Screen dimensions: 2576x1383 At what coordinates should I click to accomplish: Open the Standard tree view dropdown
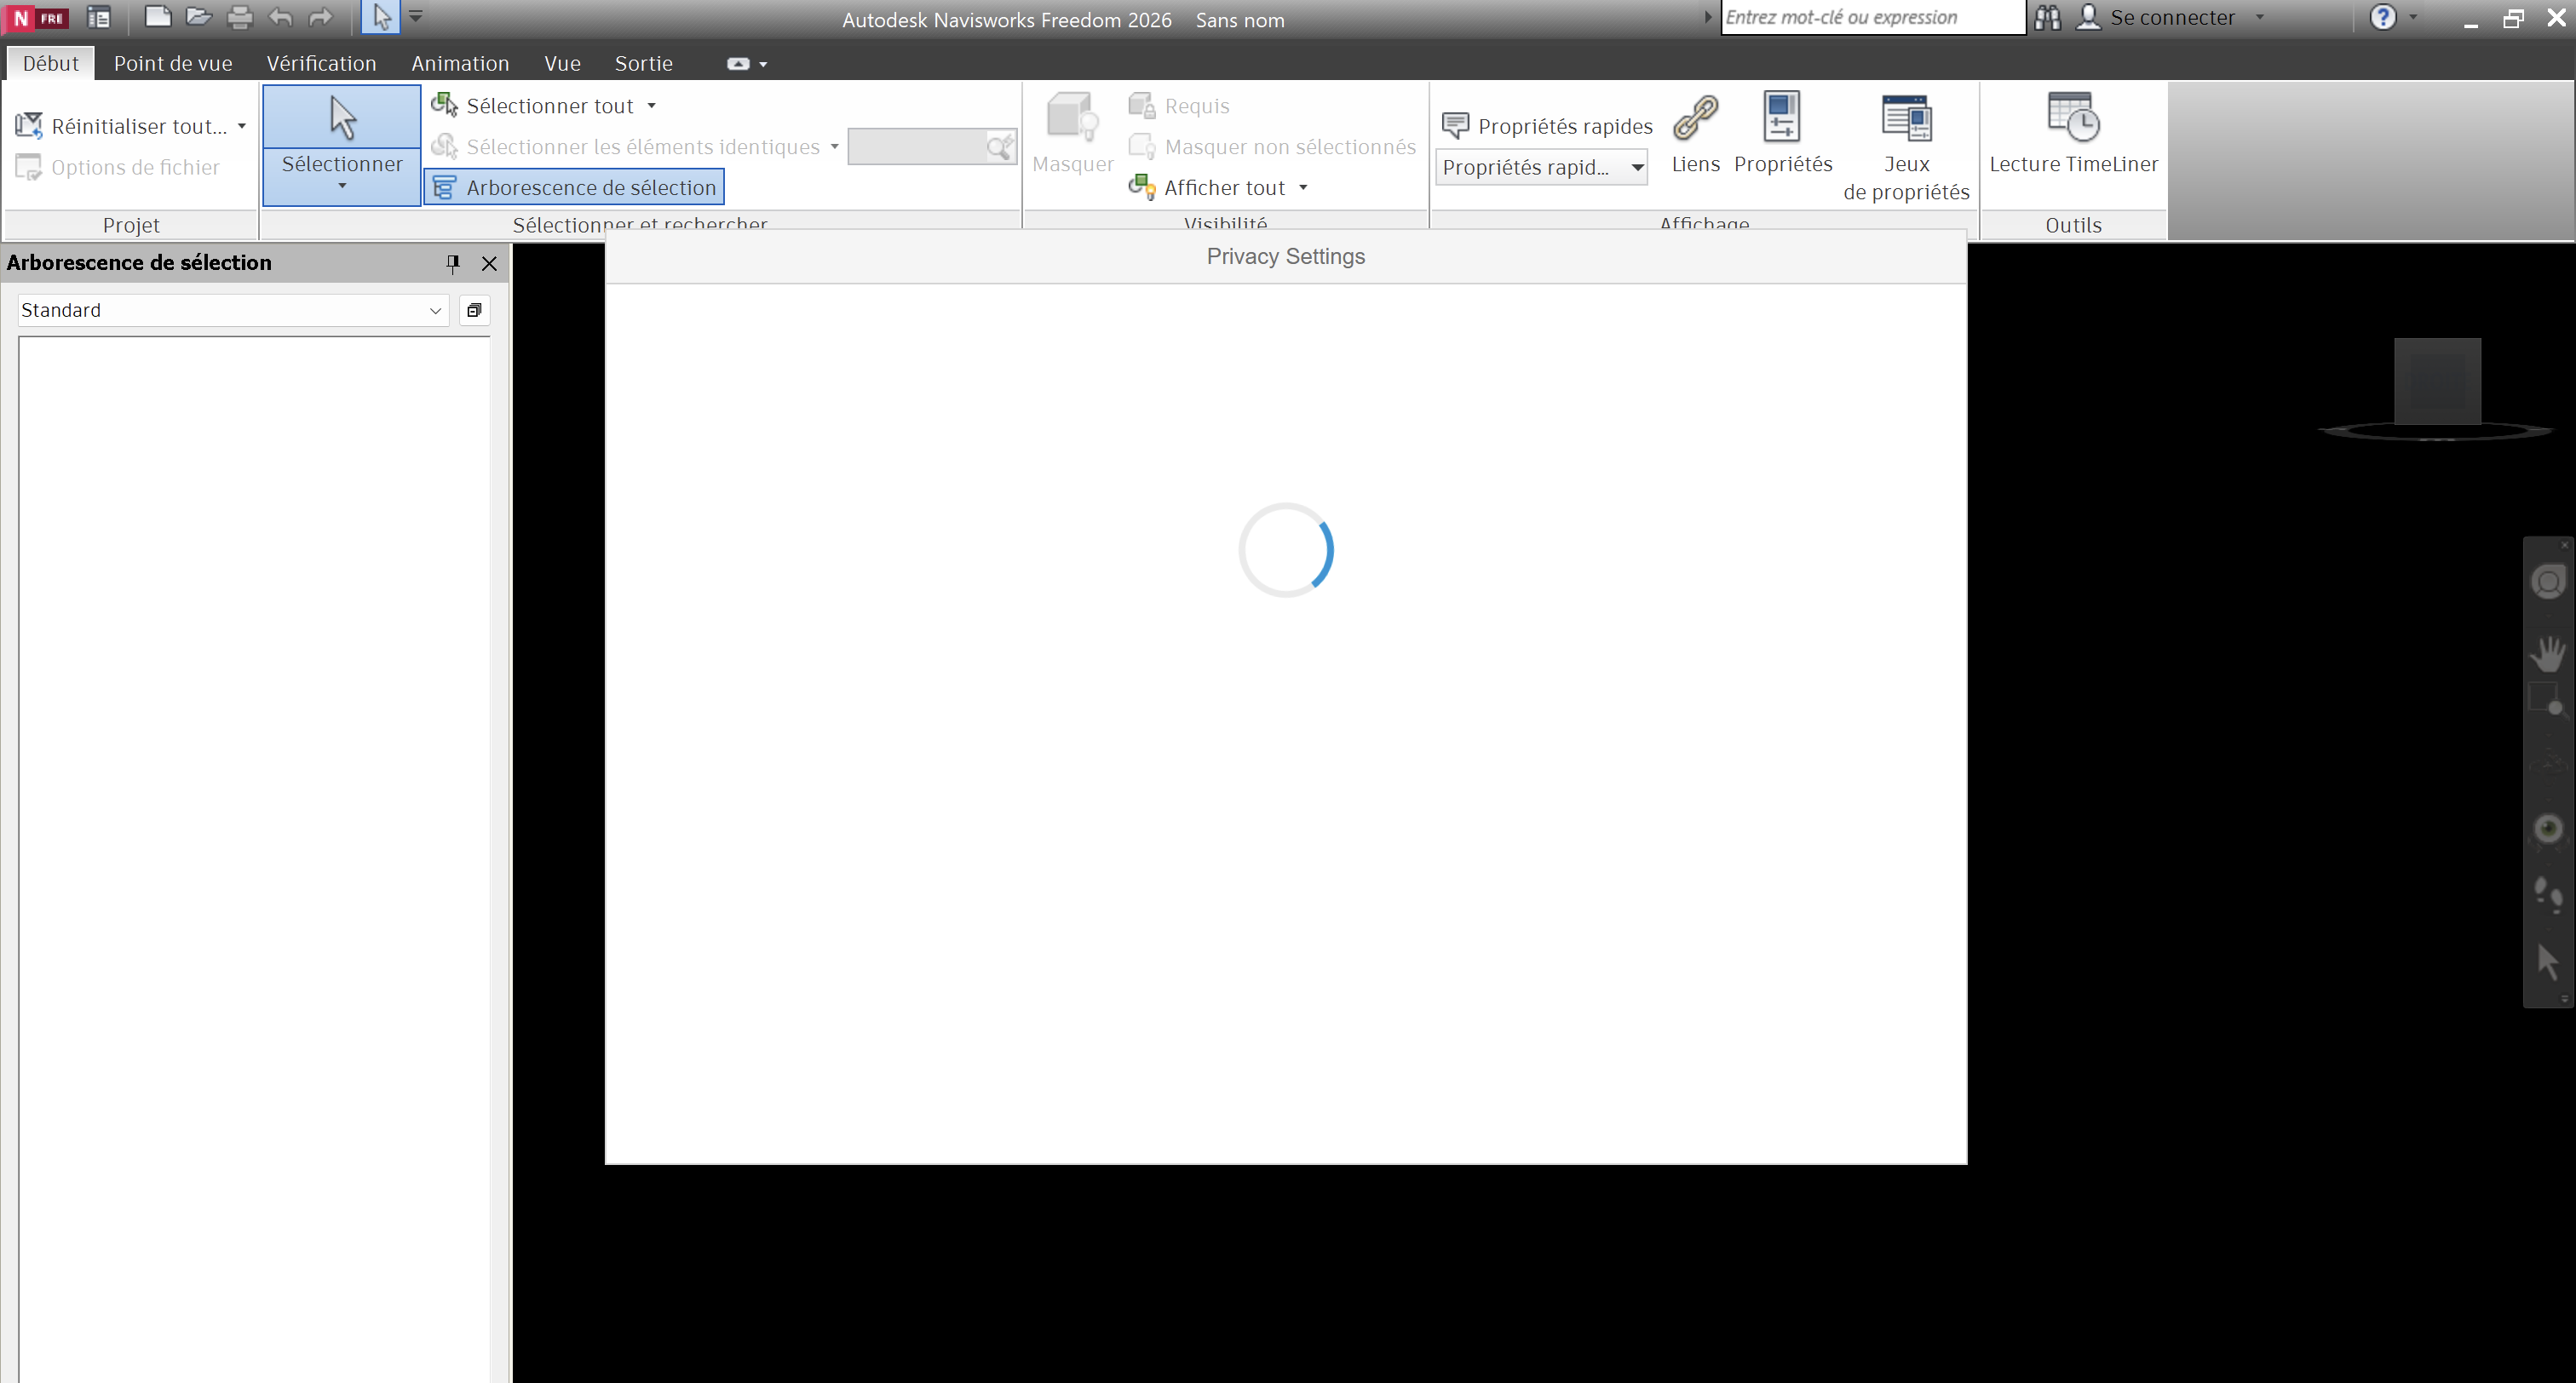232,310
